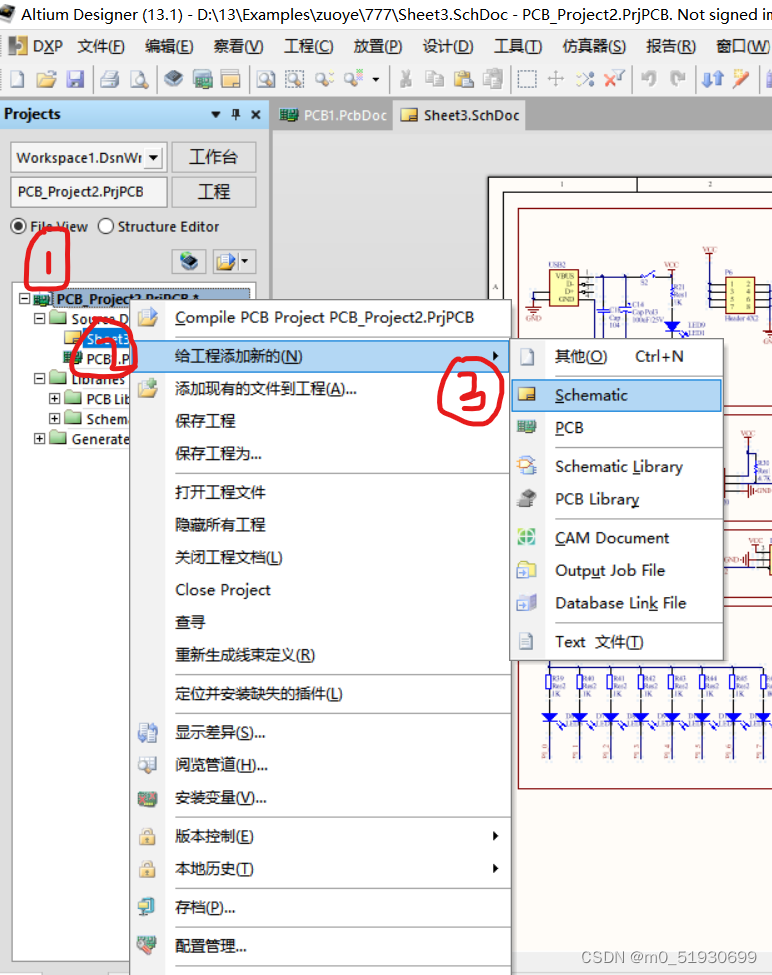Click the Up/Down Hierarchy arrows icon
The height and width of the screenshot is (975, 772).
[712, 79]
